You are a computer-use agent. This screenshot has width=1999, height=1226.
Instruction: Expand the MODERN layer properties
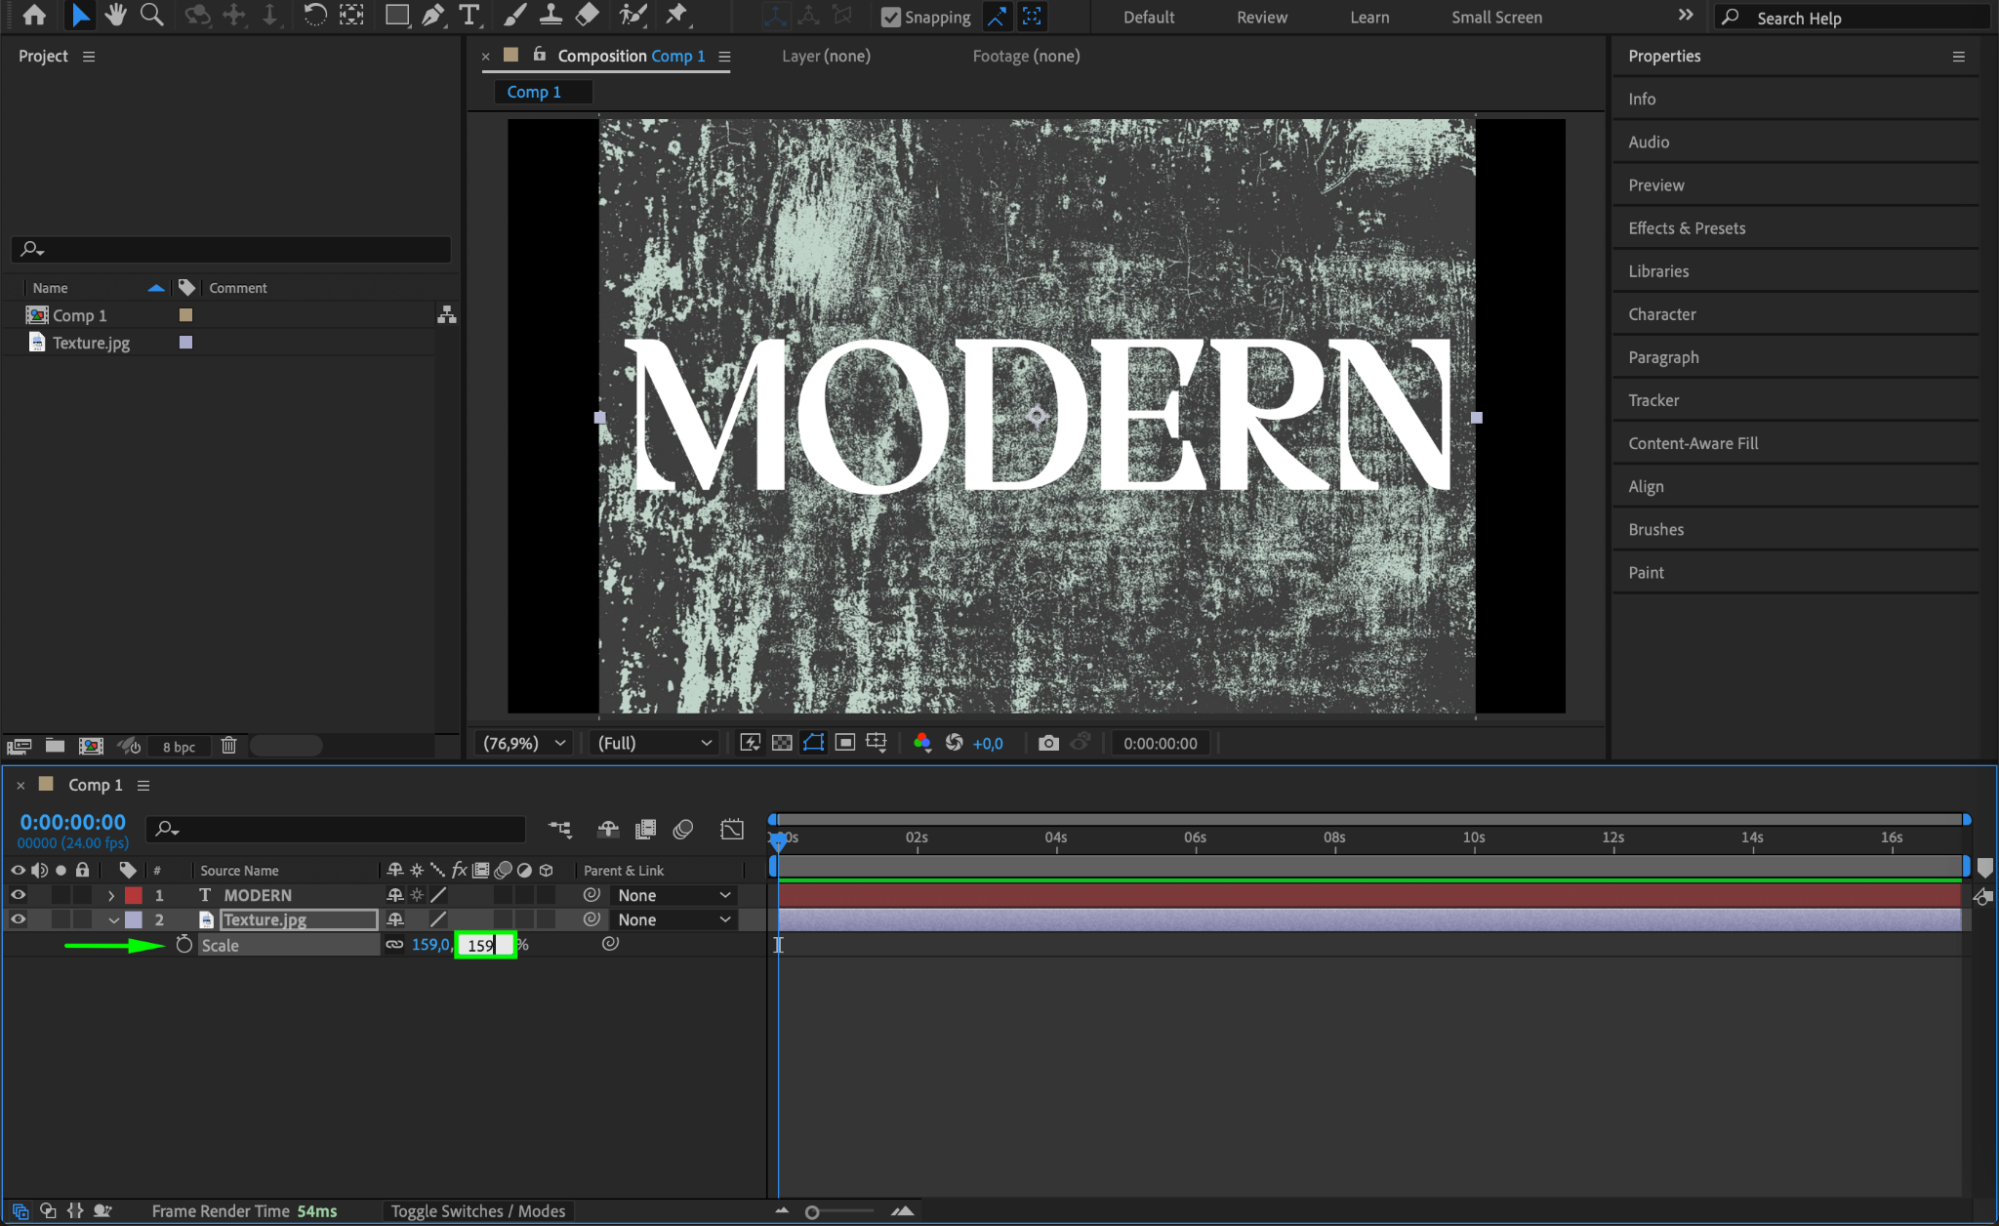pos(111,895)
